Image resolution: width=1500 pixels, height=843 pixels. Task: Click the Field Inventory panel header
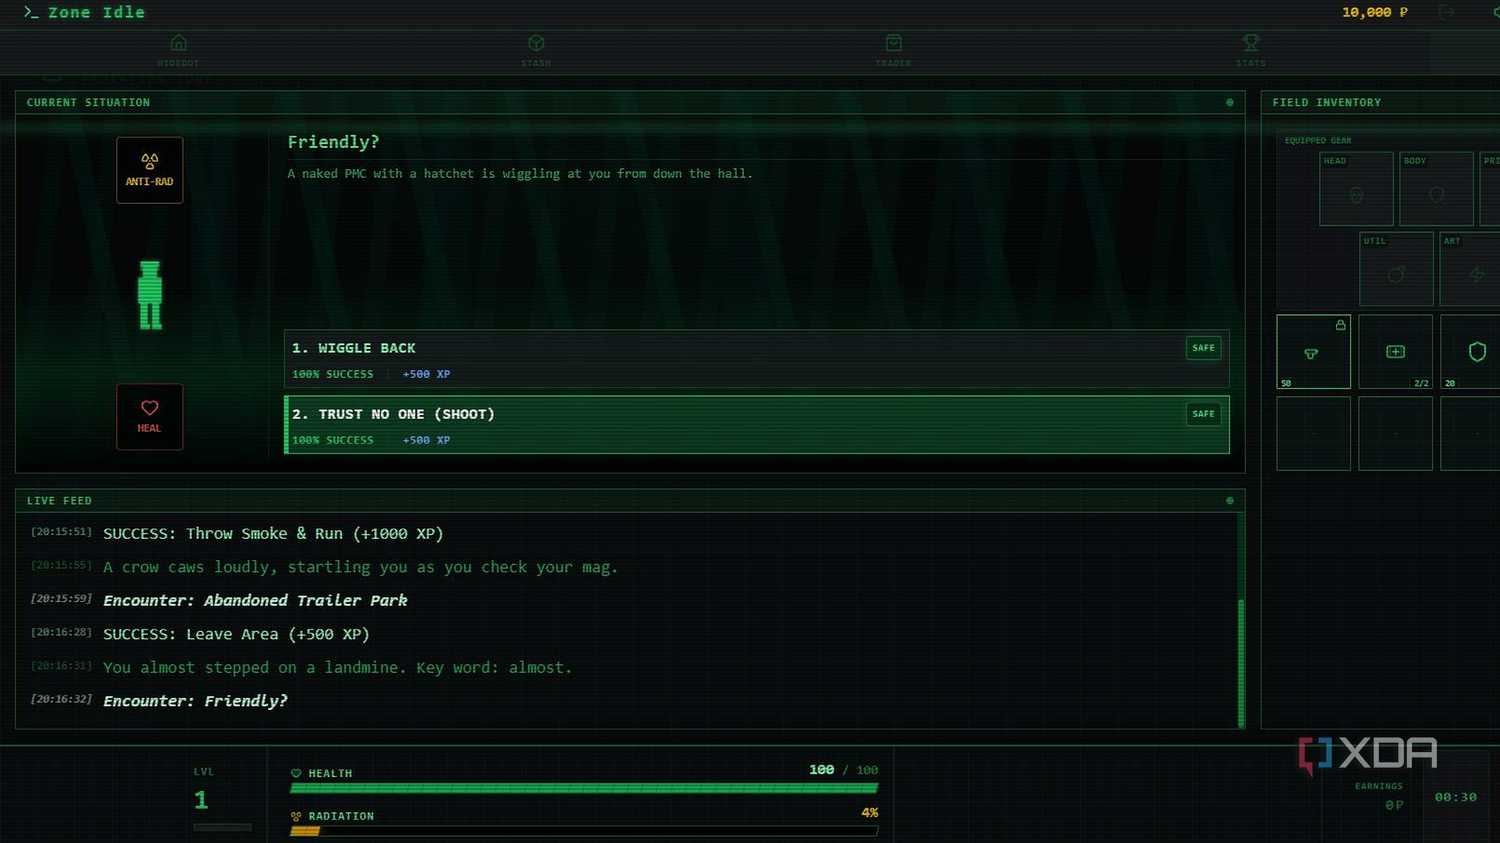(x=1380, y=102)
